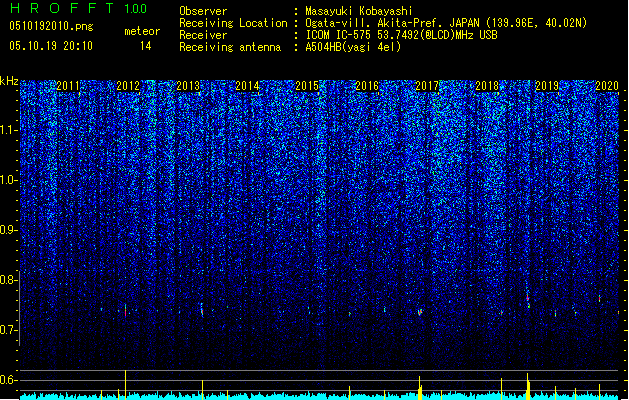
Task: Select the observer name Masayuki Kobayashi
Action: coord(359,11)
